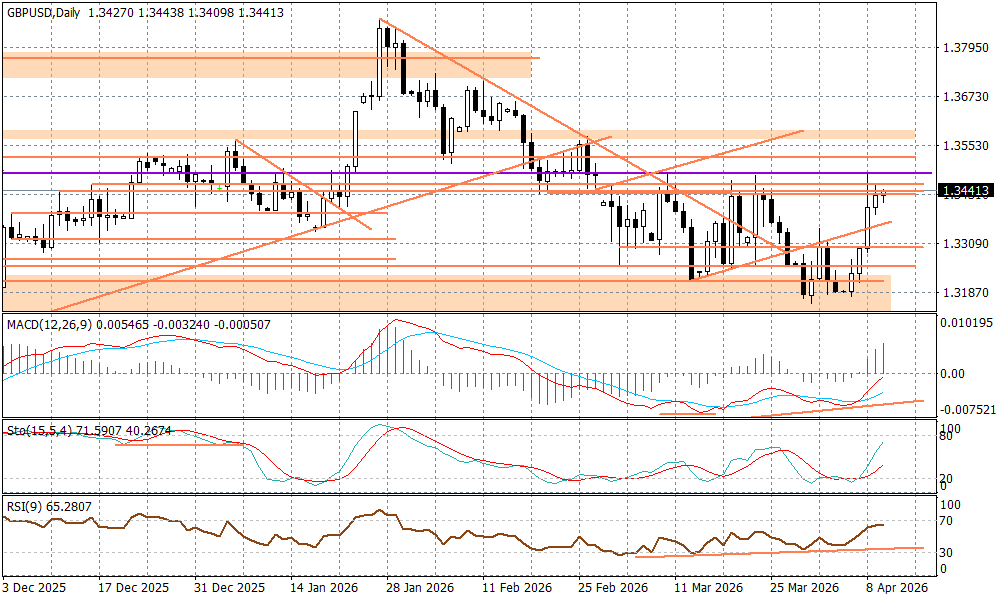The height and width of the screenshot is (600, 1000).
Task: Select the RSI(9) indicator label
Action: click(x=24, y=507)
